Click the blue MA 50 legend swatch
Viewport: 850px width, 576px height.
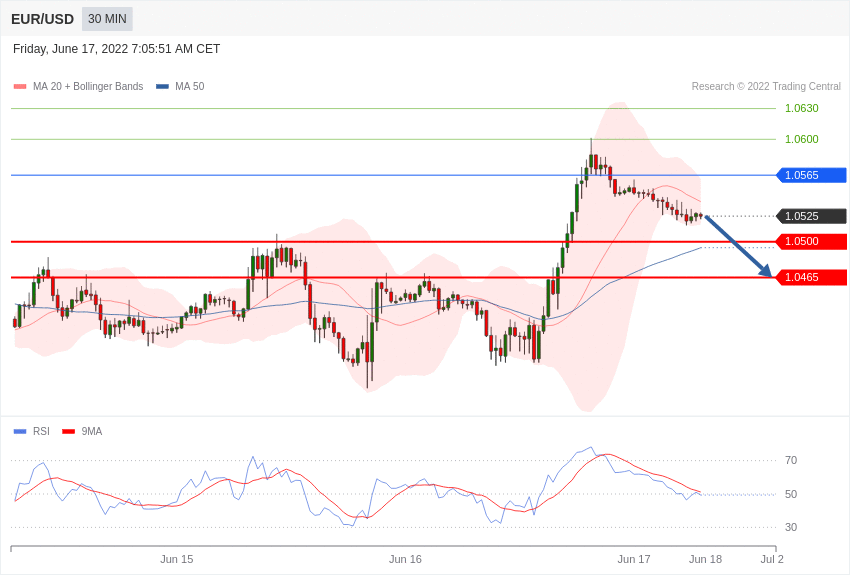point(162,87)
